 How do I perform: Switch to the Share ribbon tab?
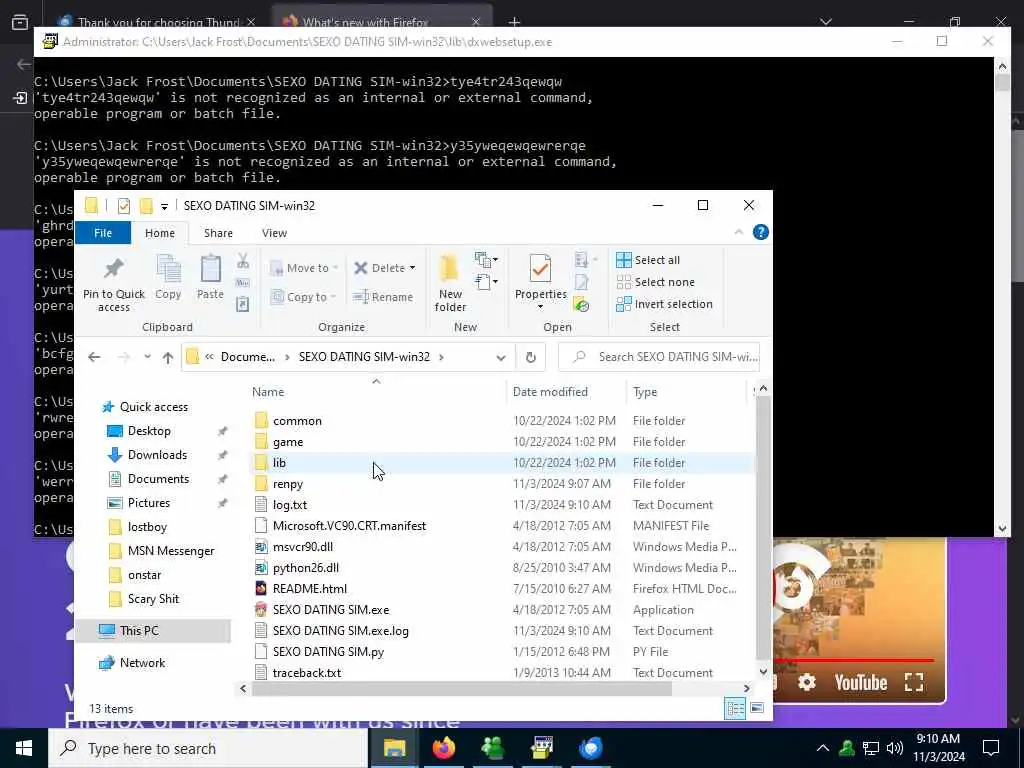pyautogui.click(x=218, y=233)
